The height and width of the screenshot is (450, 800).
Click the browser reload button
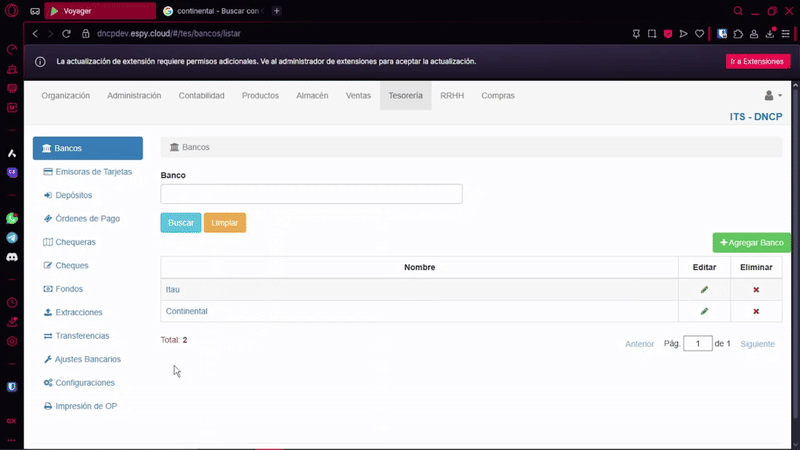(x=67, y=33)
